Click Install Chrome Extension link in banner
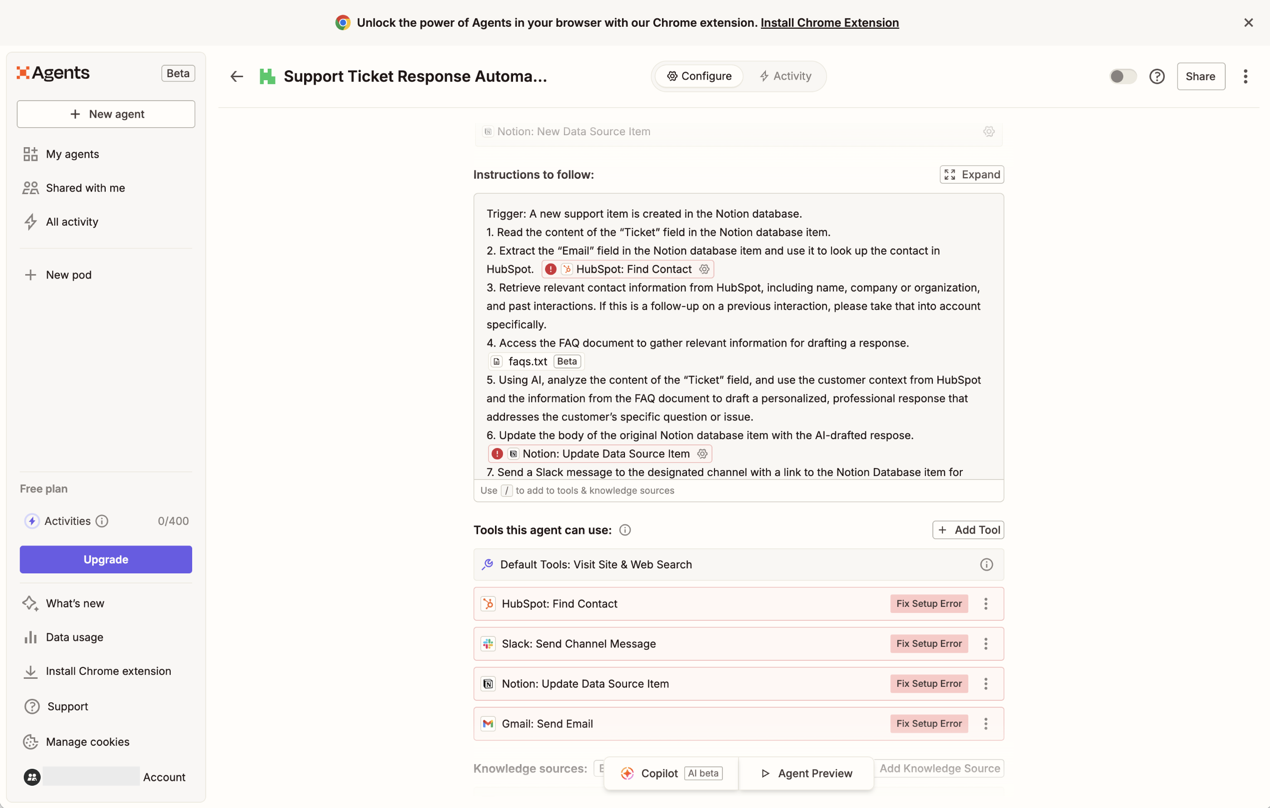This screenshot has width=1270, height=808. (x=829, y=22)
